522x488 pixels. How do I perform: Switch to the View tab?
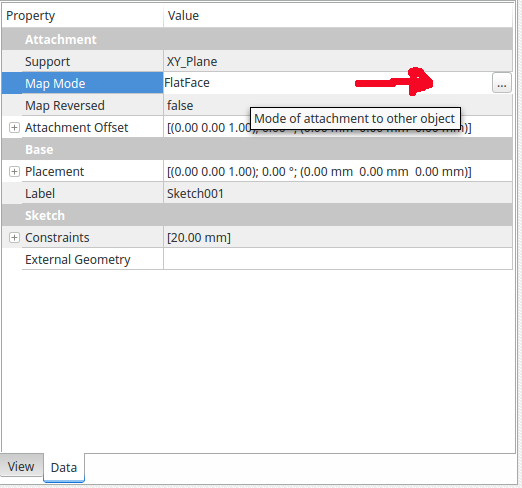coord(21,466)
